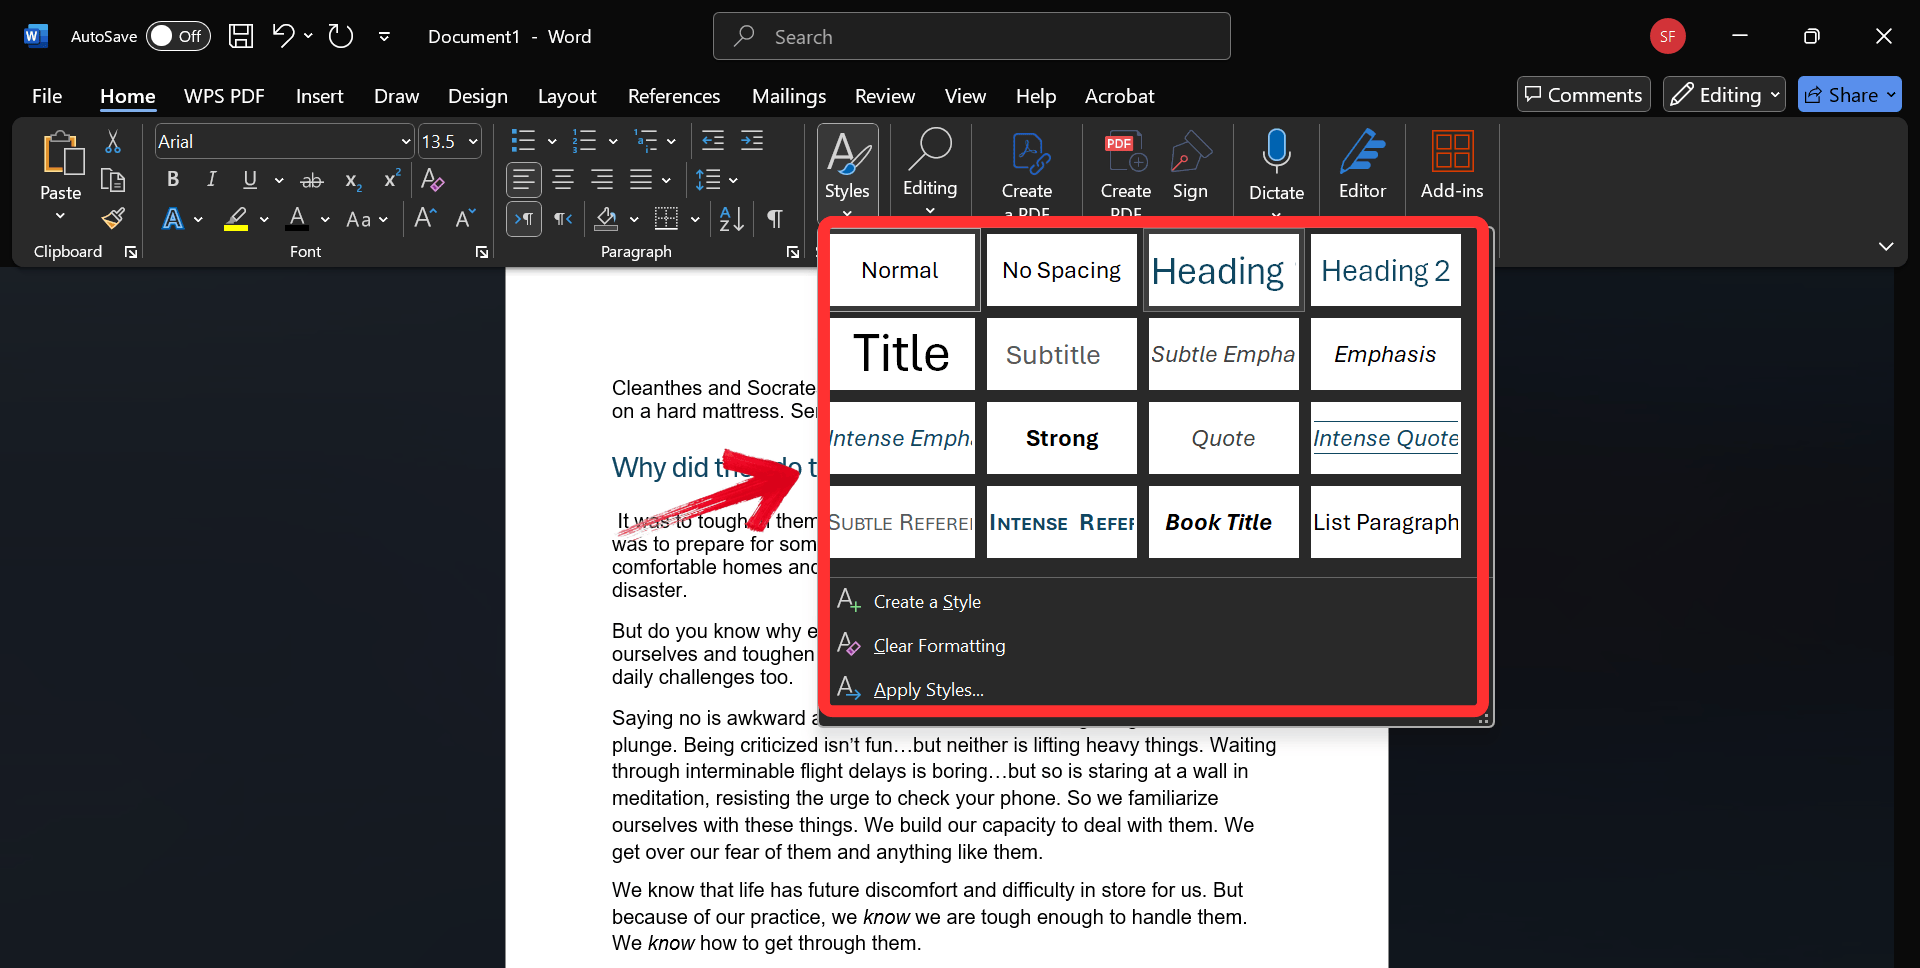The image size is (1920, 968).
Task: Click the Format Painter brush icon
Action: (x=113, y=218)
